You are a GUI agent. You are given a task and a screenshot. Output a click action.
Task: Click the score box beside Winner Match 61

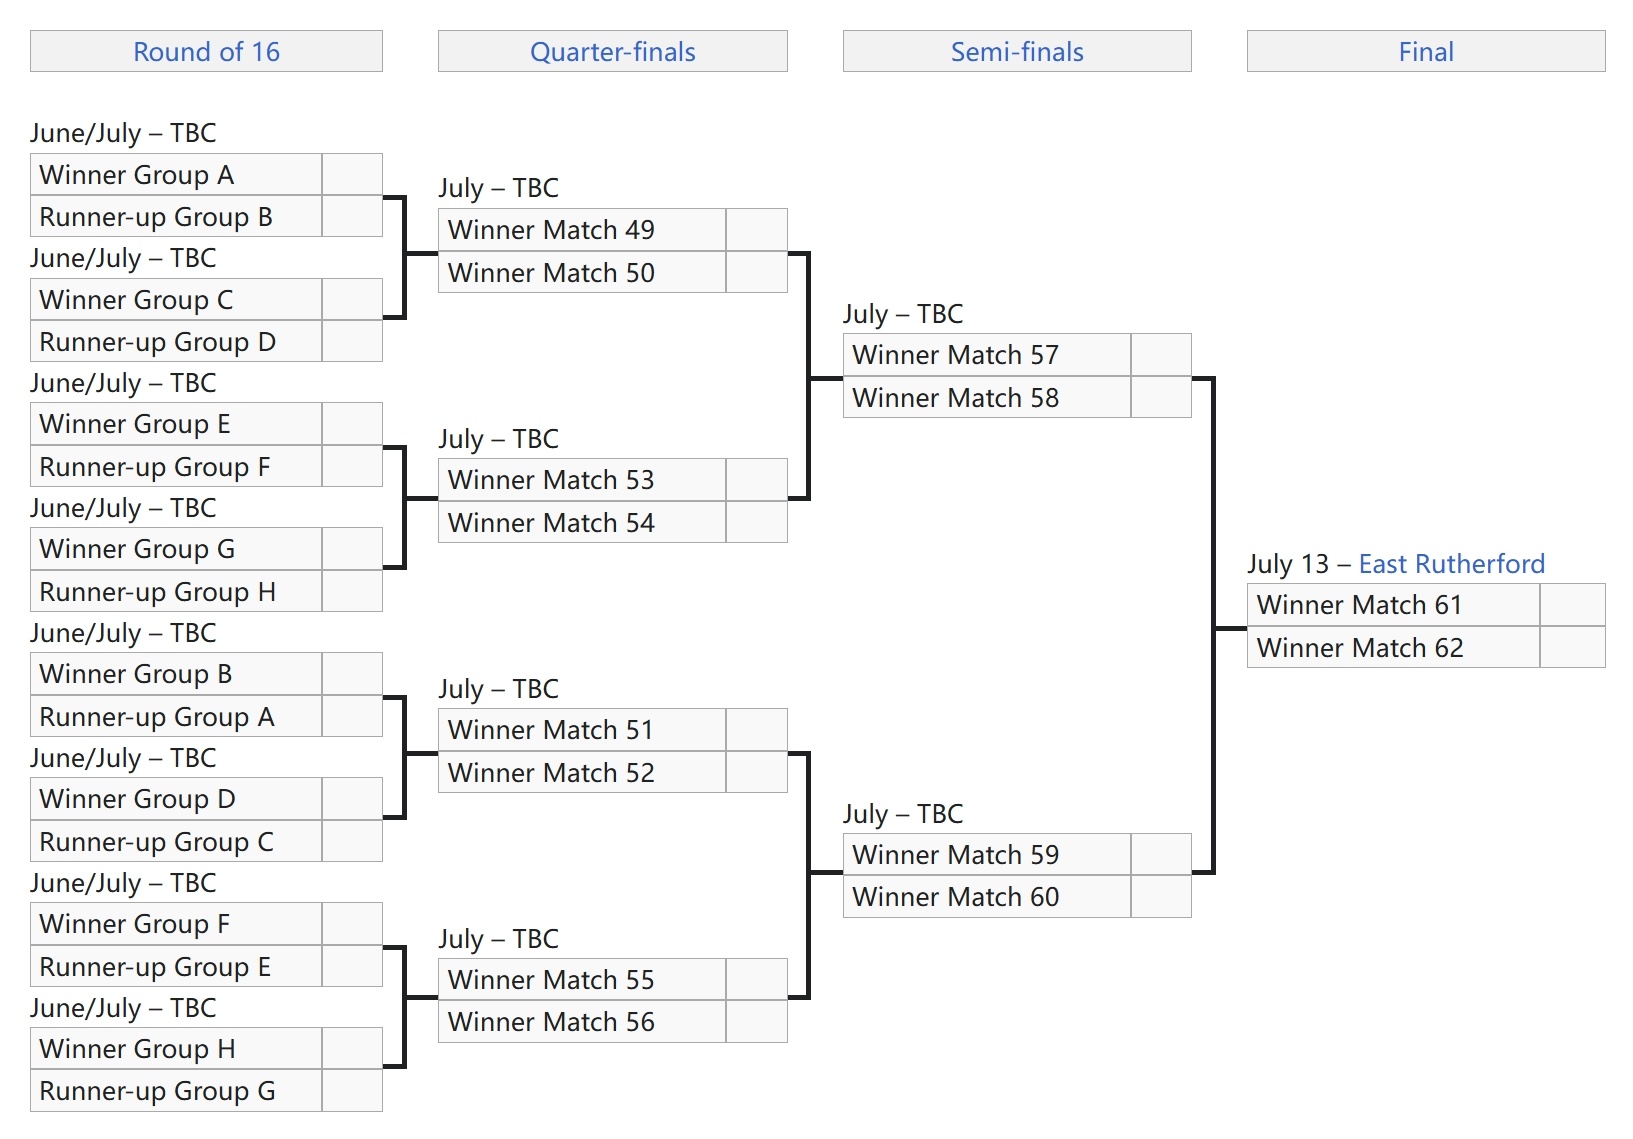[1572, 605]
